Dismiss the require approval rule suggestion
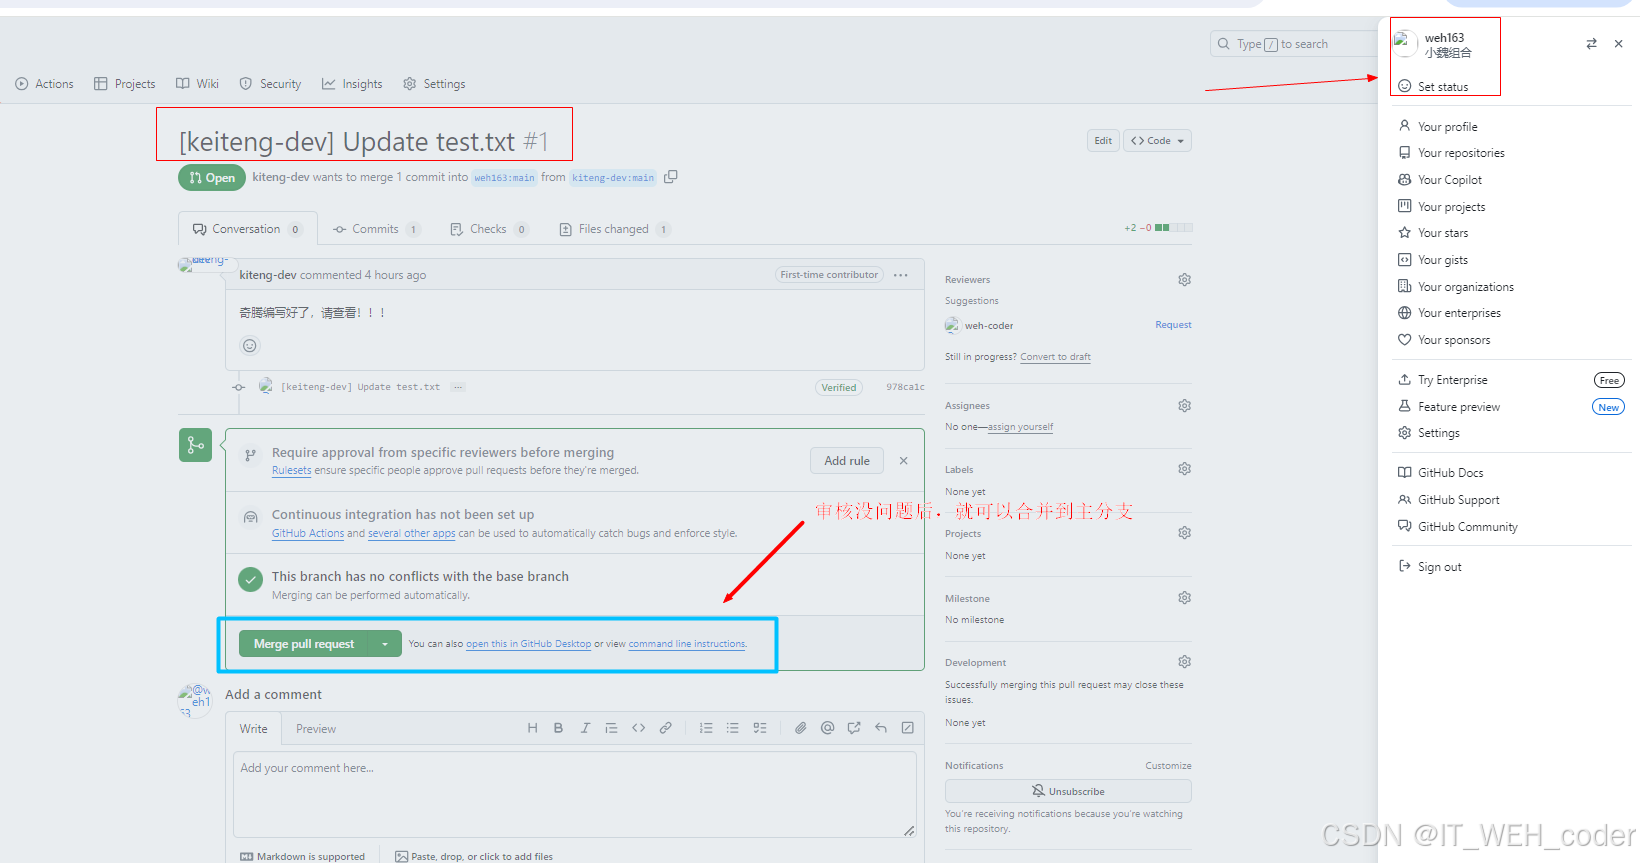1640x863 pixels. click(x=903, y=461)
